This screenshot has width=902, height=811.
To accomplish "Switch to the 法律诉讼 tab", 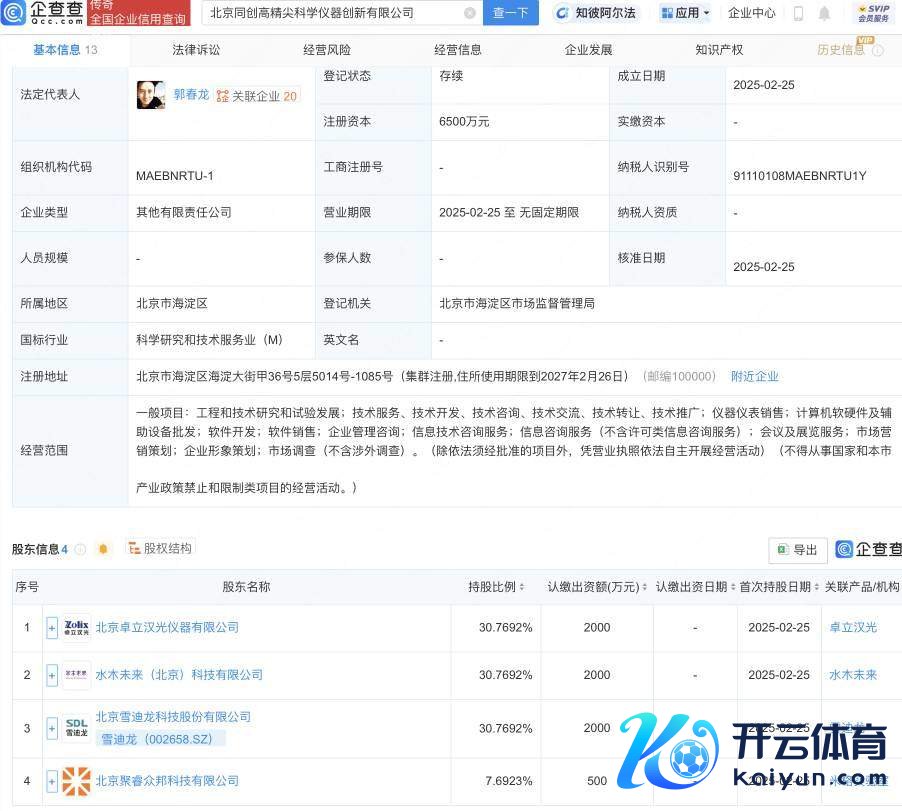I will click(x=196, y=49).
